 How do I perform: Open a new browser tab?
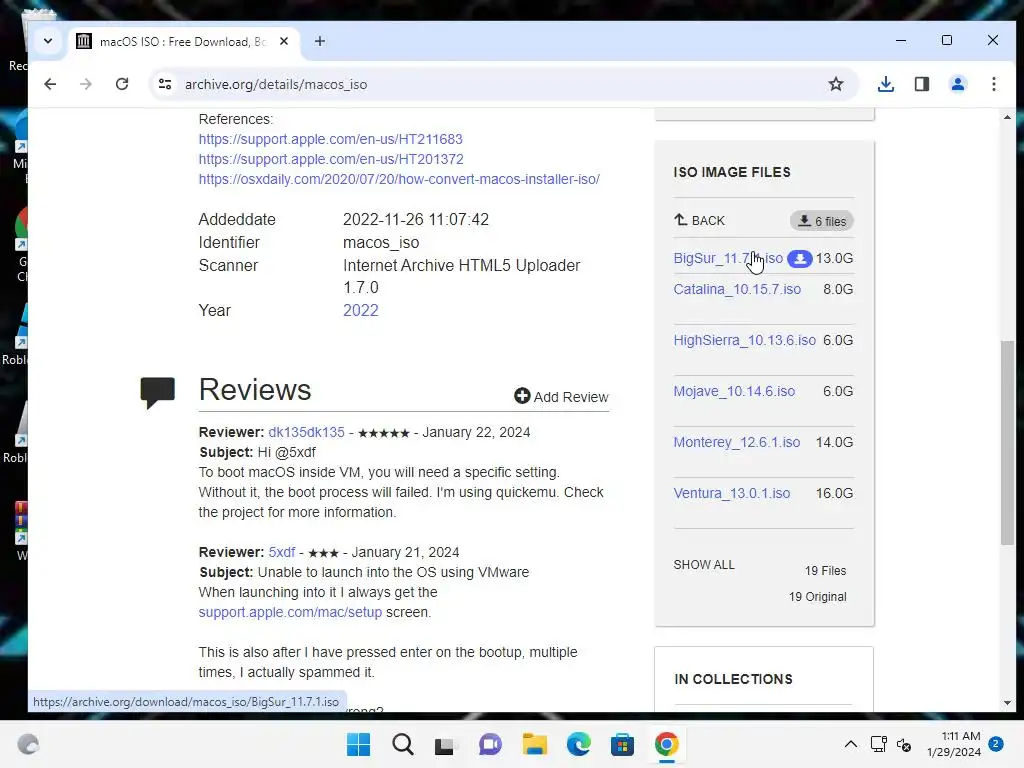click(319, 41)
